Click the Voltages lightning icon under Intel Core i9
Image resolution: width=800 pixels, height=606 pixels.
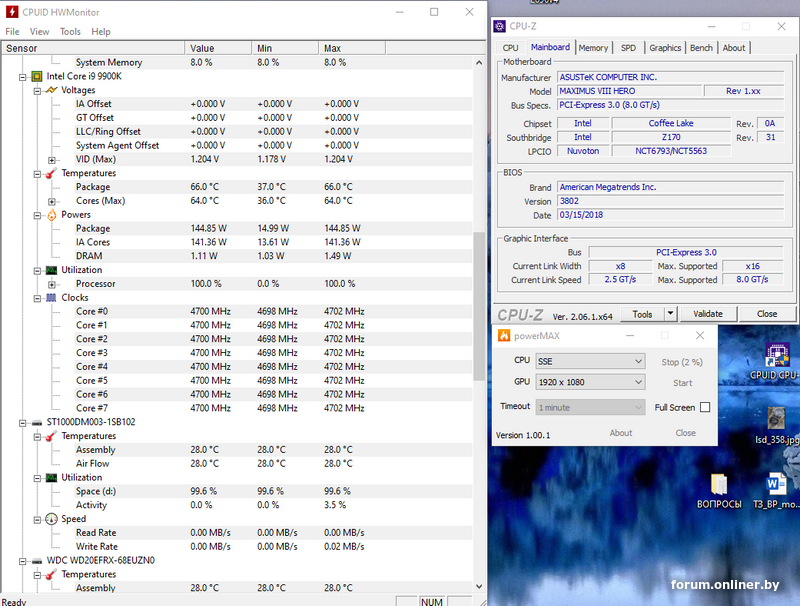click(x=52, y=90)
